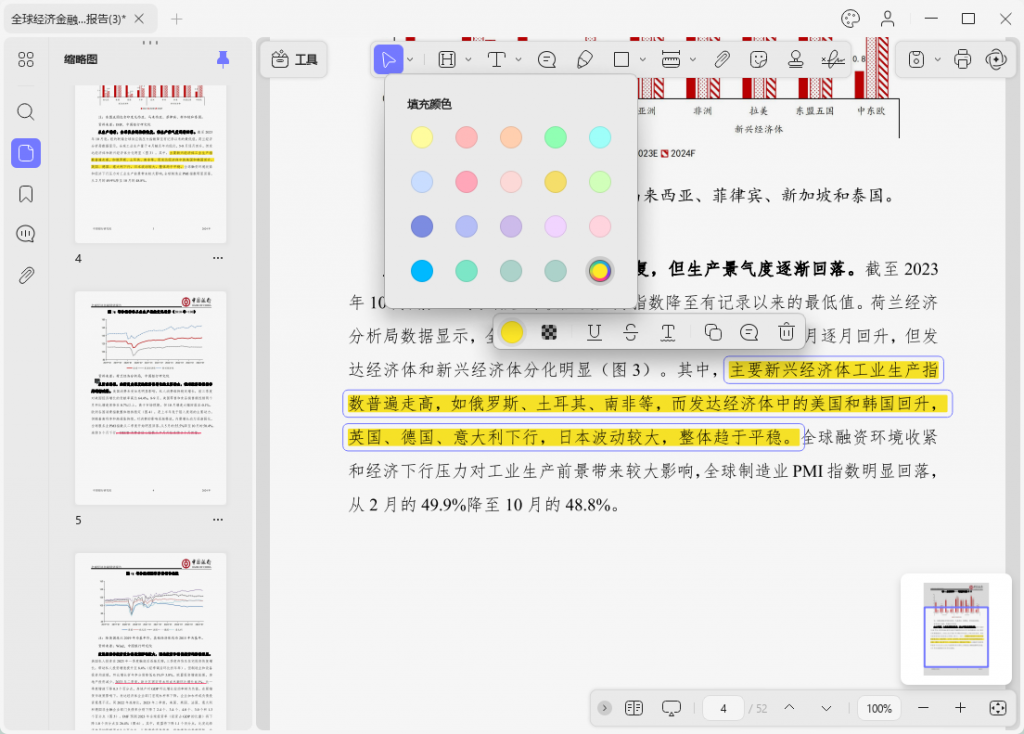This screenshot has width=1024, height=734.
Task: Click the signature tool icon
Action: [x=832, y=59]
